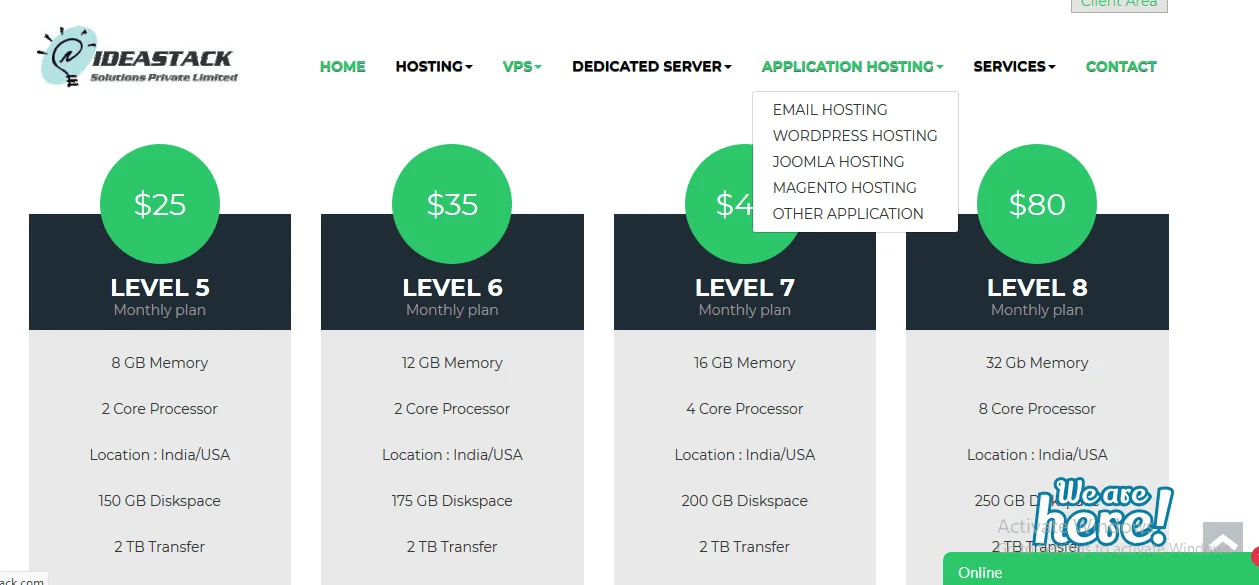Open the Contact page link
This screenshot has width=1259, height=585.
(1121, 67)
